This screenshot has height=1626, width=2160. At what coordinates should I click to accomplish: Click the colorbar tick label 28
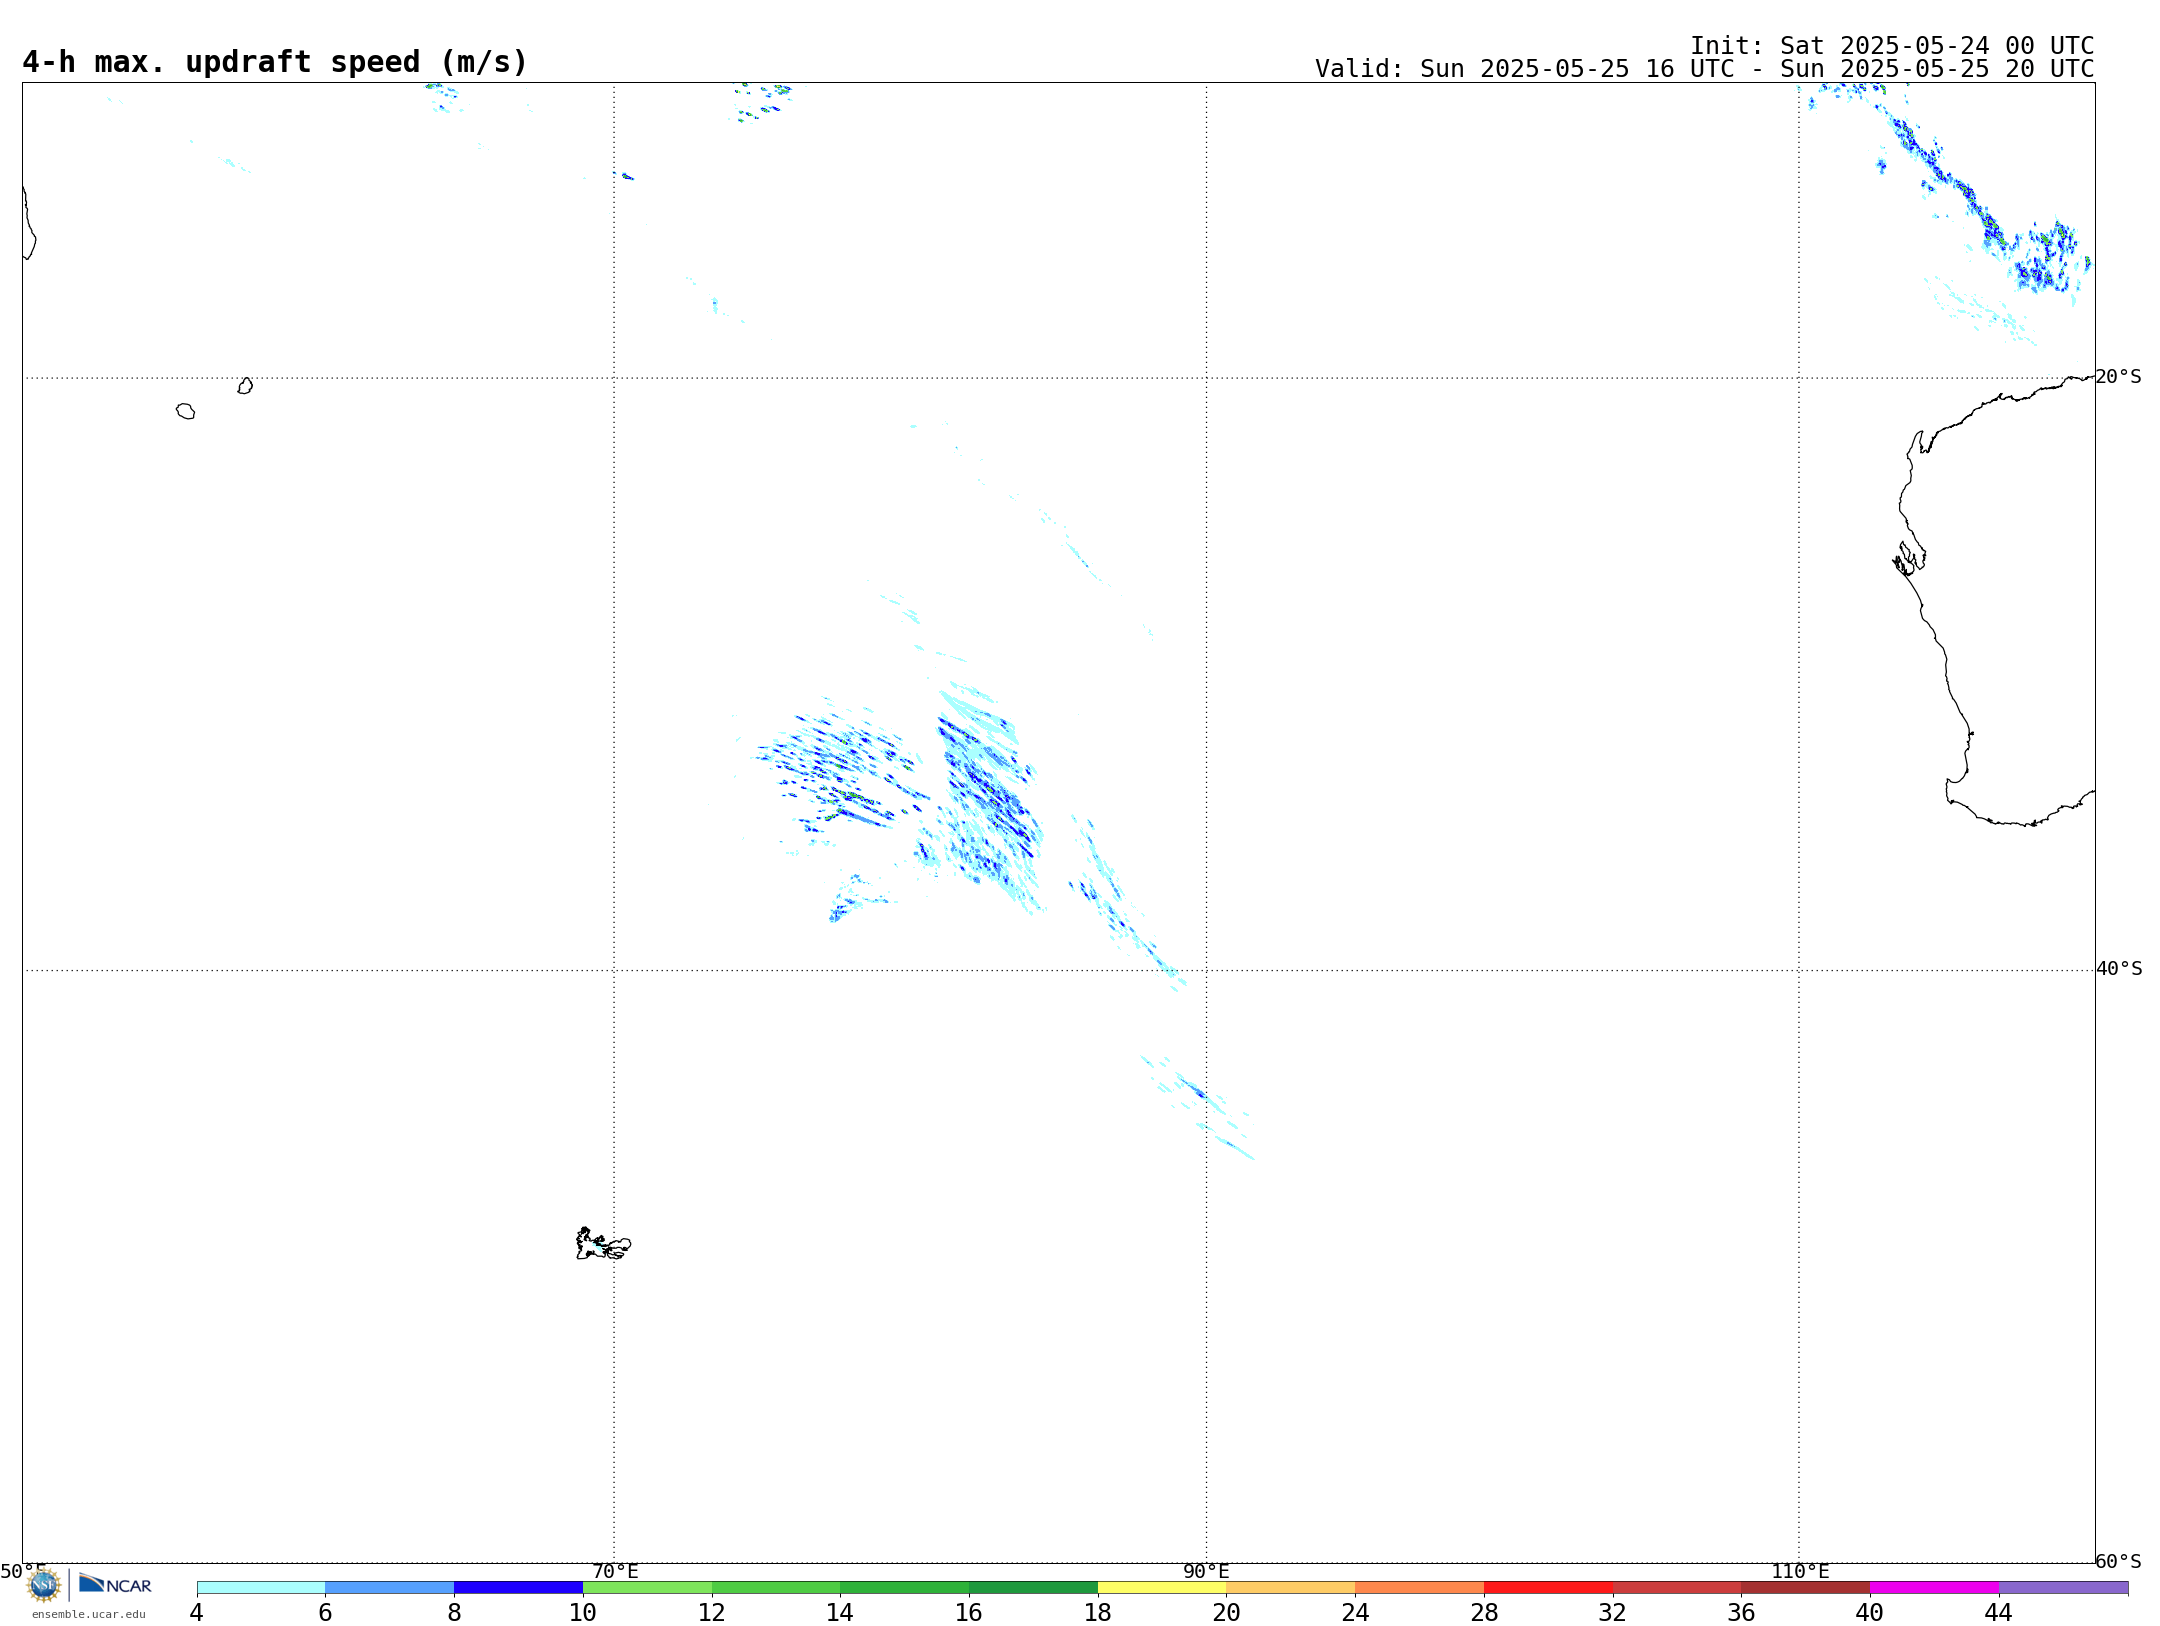1484,1612
